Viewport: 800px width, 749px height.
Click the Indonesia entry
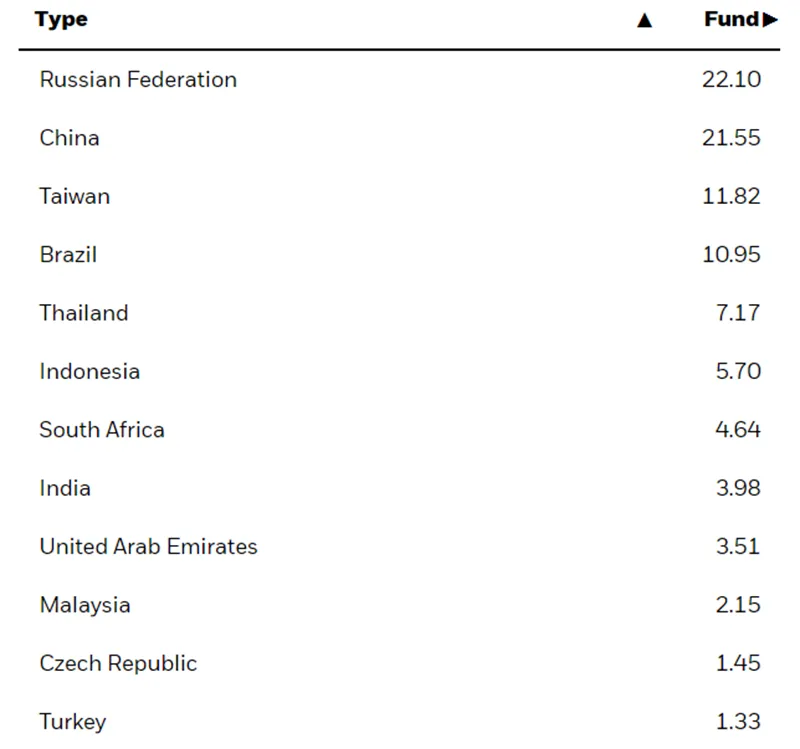coord(90,371)
